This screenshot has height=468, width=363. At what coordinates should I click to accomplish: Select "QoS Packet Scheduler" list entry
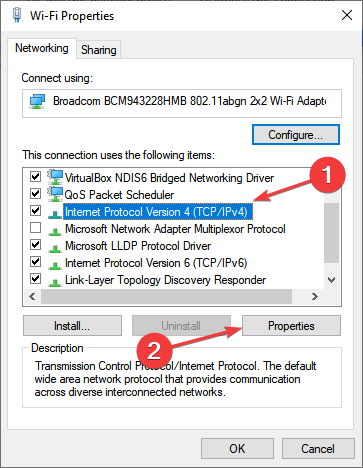119,195
